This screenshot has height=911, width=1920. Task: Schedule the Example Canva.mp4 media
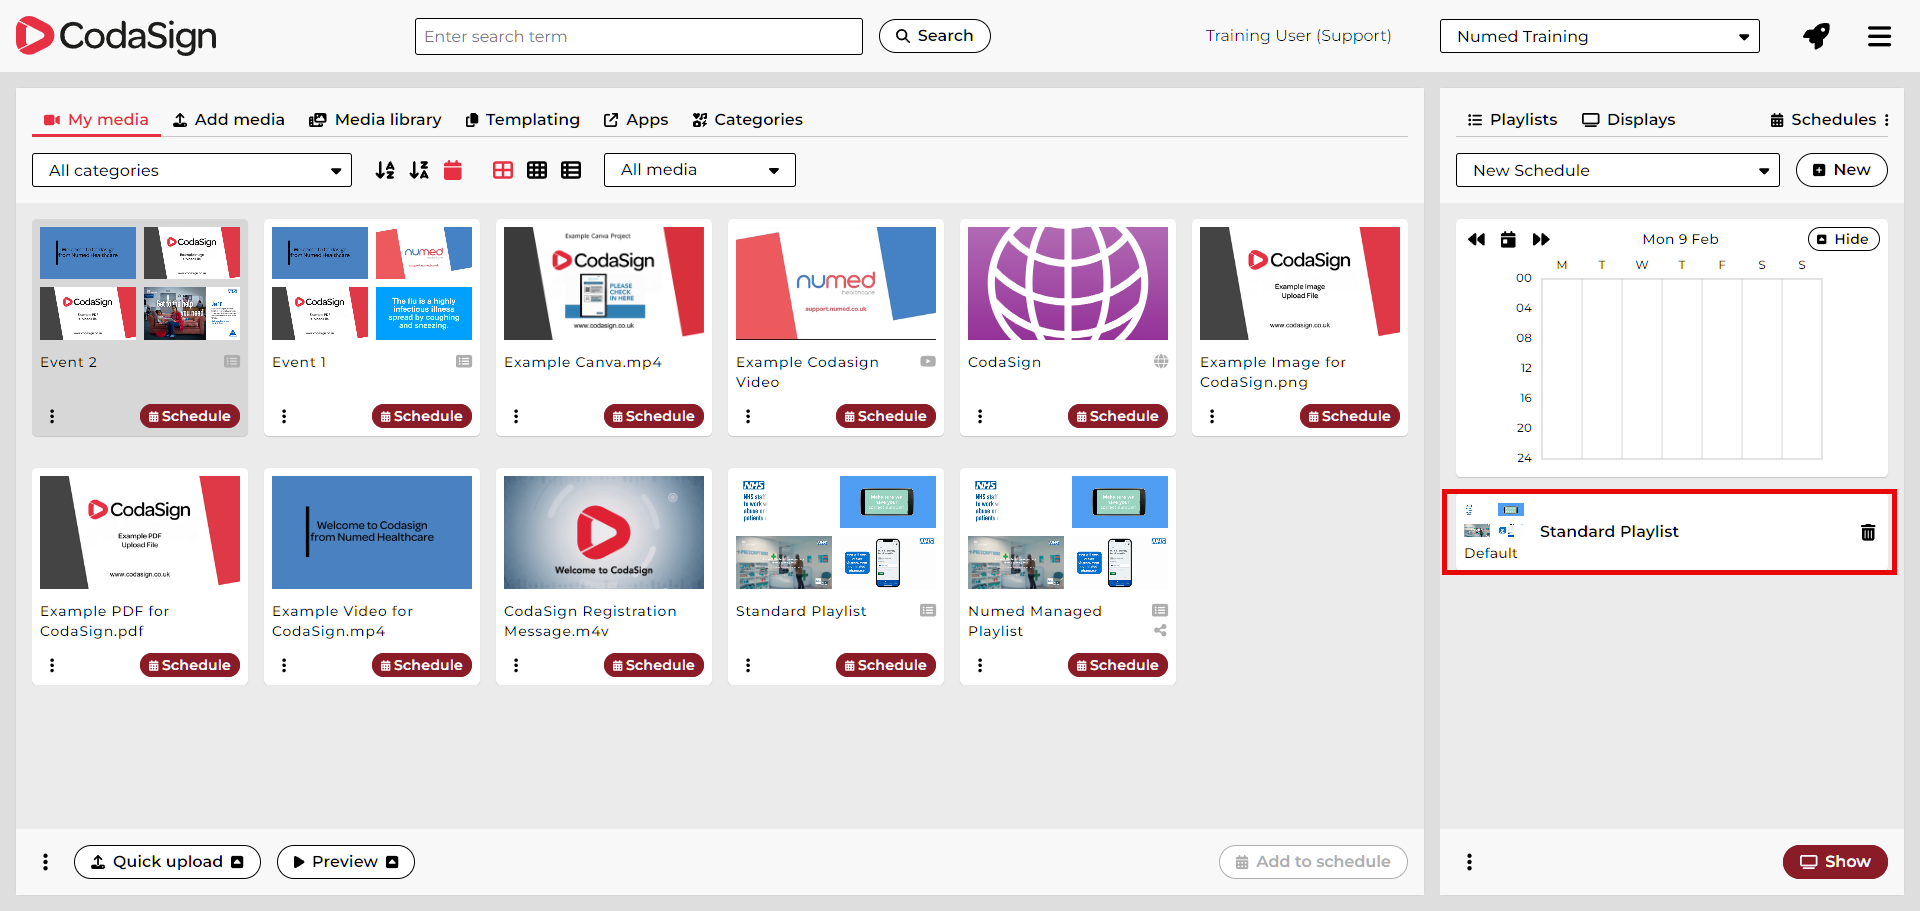coord(654,416)
